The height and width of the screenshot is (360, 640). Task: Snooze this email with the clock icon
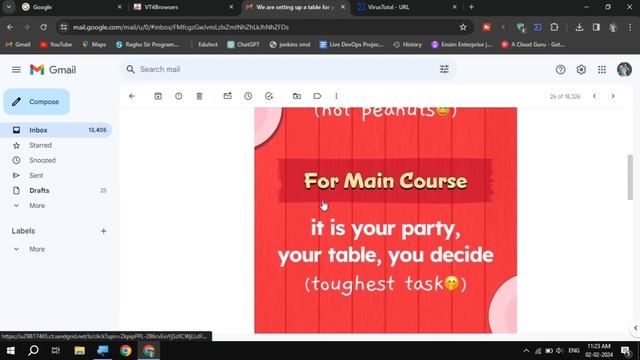(248, 96)
